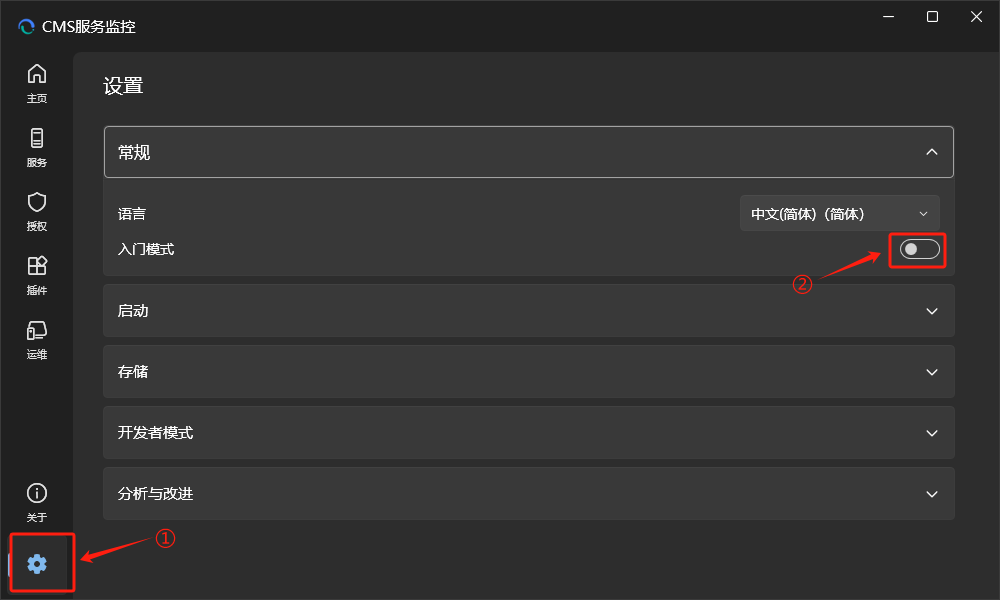Open the 服务 services icon
This screenshot has height=600, width=1000.
(x=37, y=138)
